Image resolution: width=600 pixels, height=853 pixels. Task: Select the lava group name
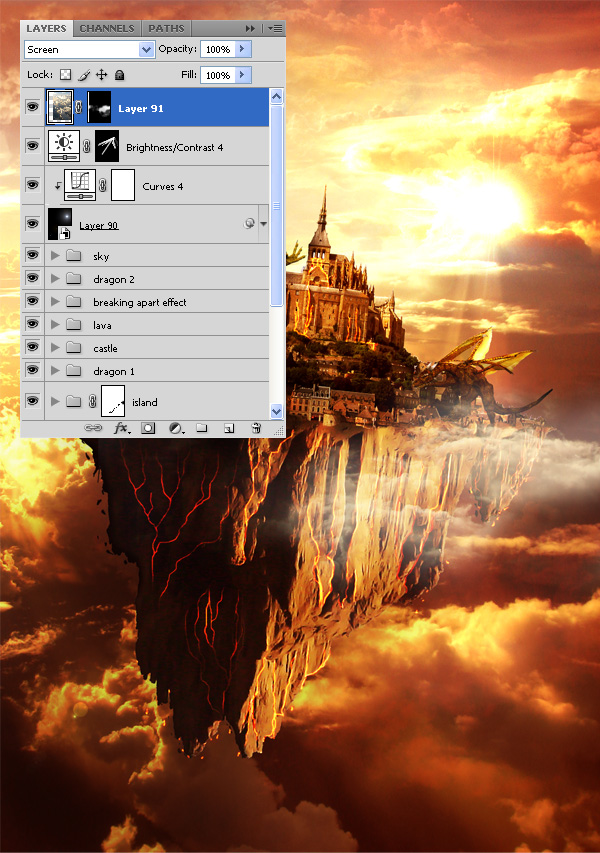[102, 325]
